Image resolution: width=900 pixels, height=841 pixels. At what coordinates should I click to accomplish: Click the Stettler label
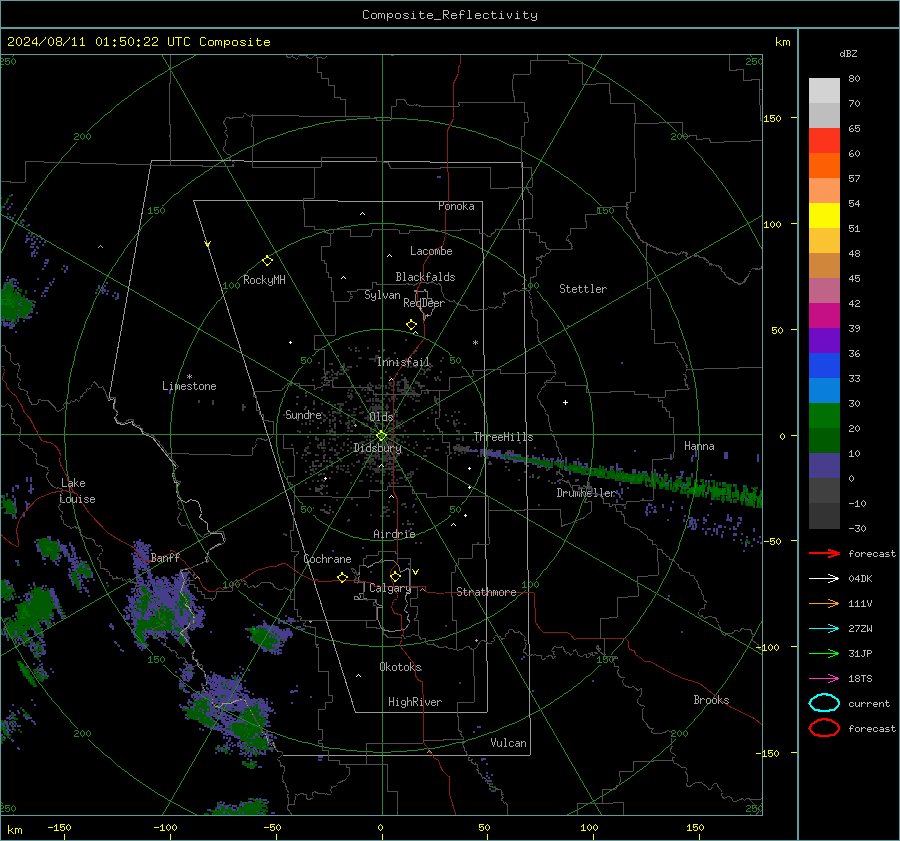tap(583, 289)
